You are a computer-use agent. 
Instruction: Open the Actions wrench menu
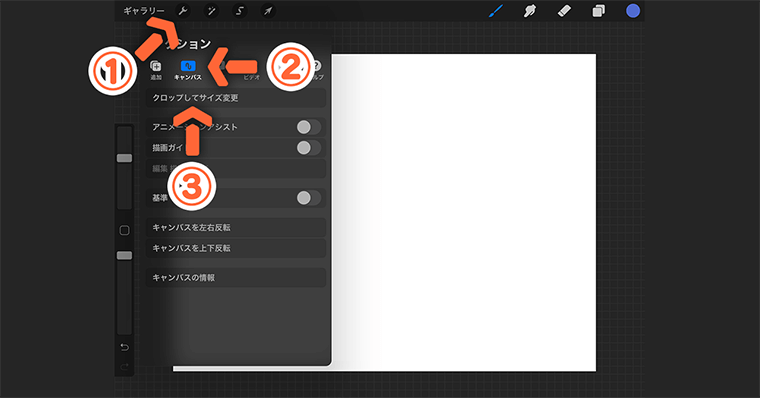coord(183,11)
